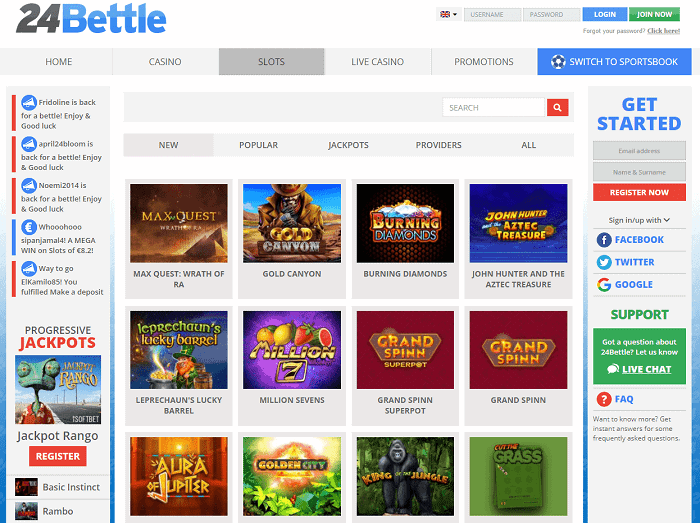Expand the 'Sign in/up with' chevron
700x523 pixels.
coord(667,220)
